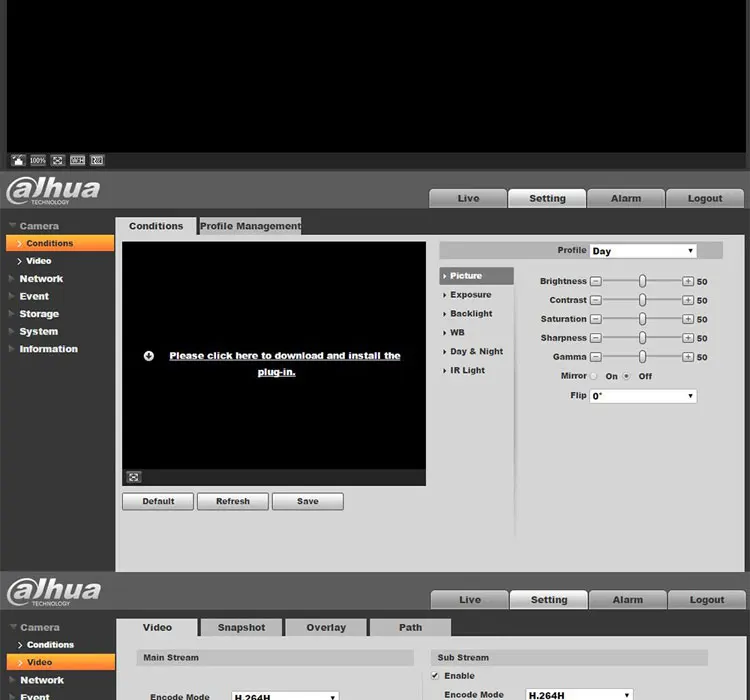Click the Dahua logo on the Video page header
This screenshot has height=700, width=750.
tap(54, 592)
